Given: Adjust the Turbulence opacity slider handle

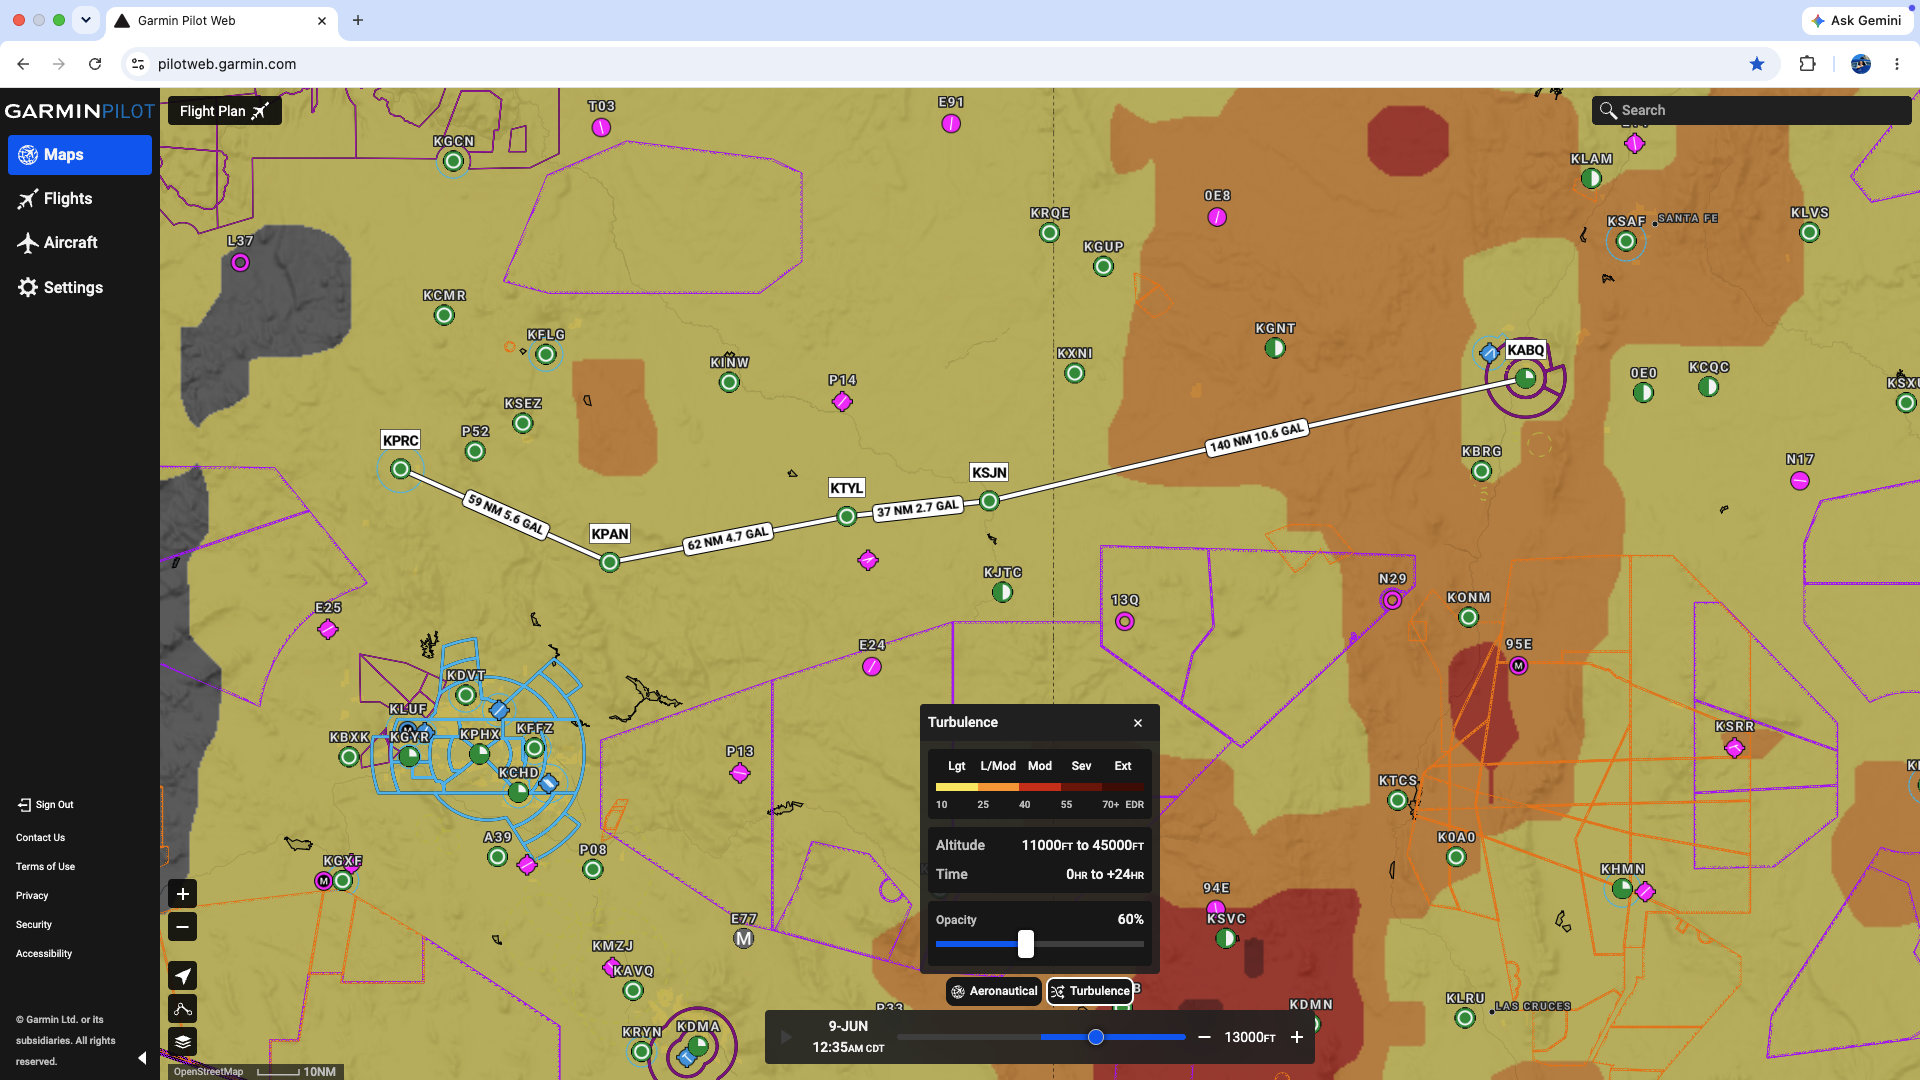Looking at the screenshot, I should click(1026, 944).
